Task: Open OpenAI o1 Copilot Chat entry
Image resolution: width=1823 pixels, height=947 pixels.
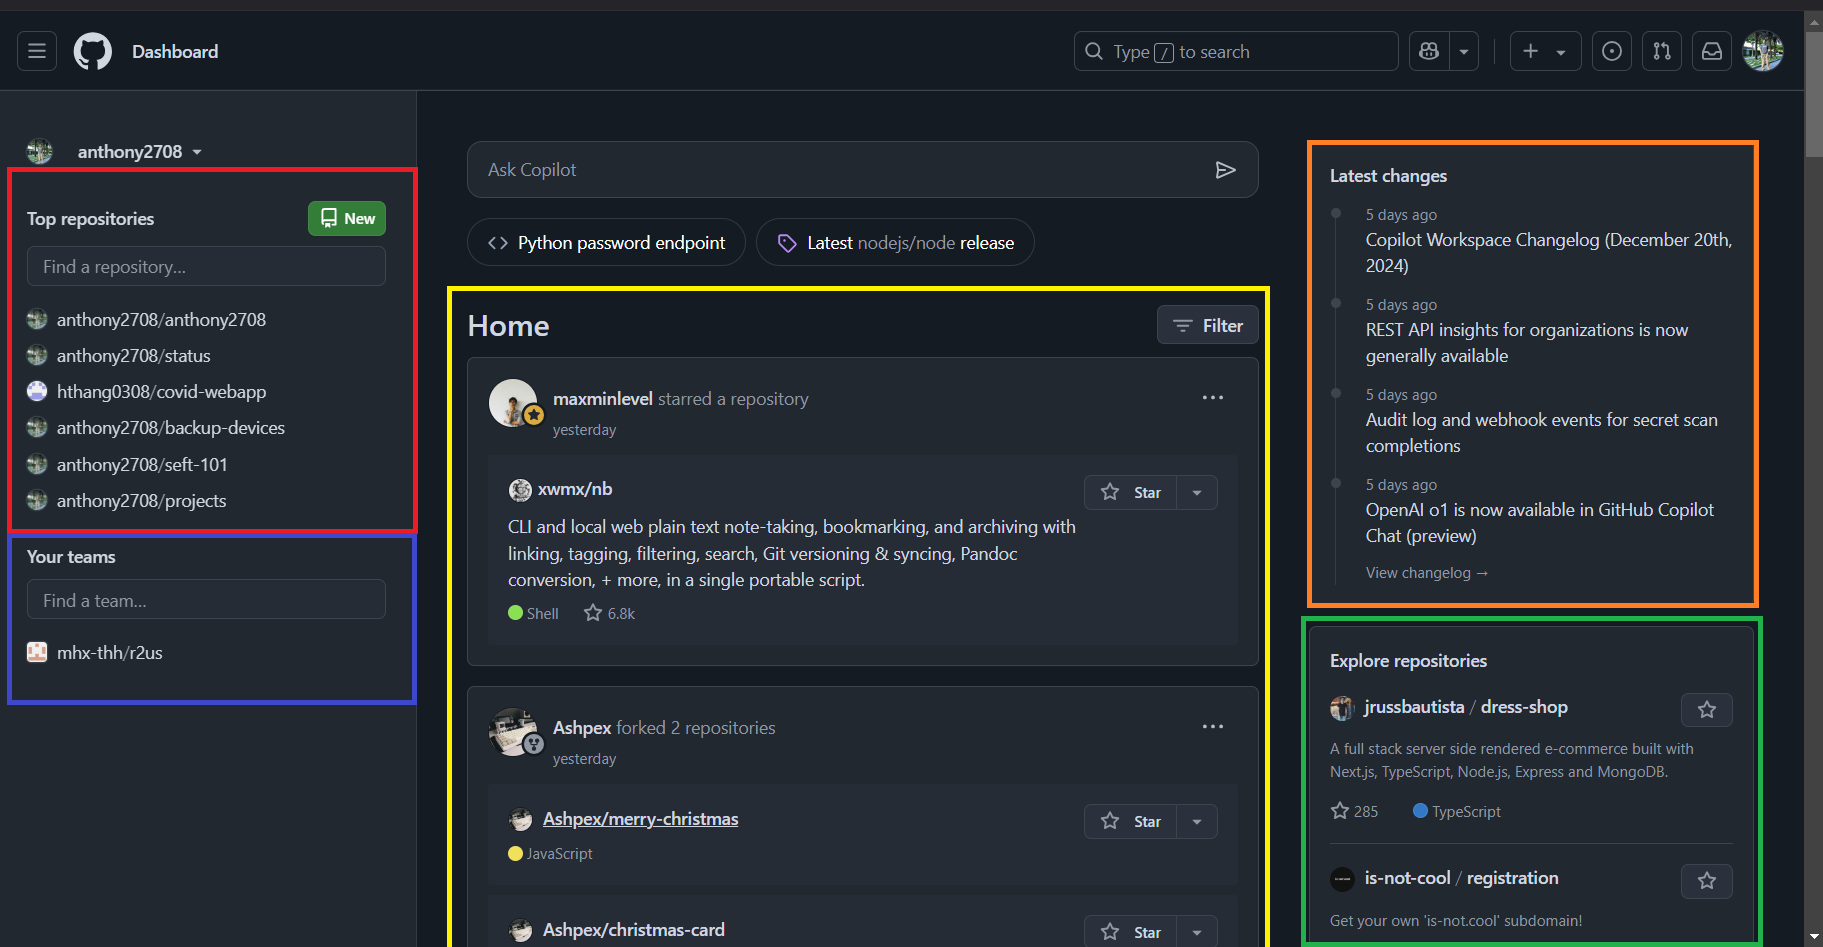Action: pos(1540,523)
